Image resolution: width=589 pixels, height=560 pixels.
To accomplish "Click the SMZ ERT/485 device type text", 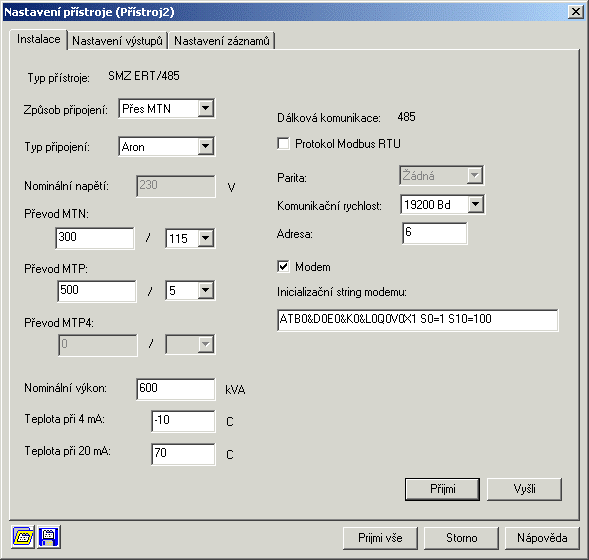I will (144, 76).
